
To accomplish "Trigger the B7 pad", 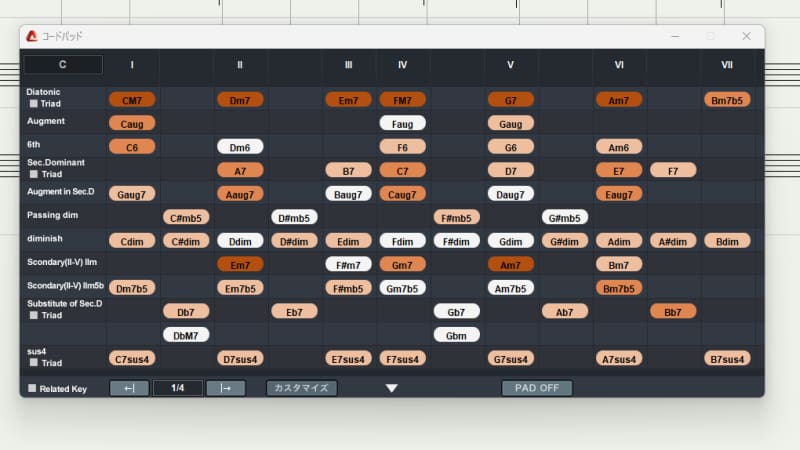I will click(x=348, y=170).
